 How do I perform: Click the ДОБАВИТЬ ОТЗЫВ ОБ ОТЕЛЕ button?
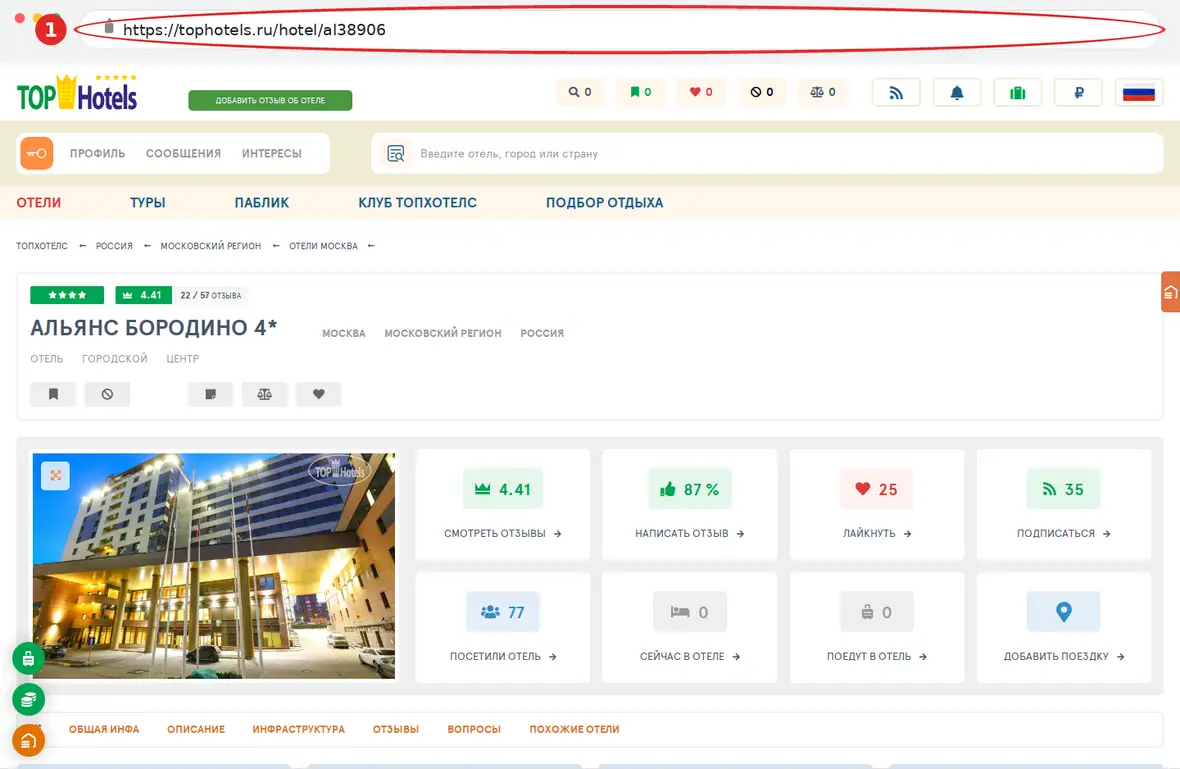coord(270,100)
